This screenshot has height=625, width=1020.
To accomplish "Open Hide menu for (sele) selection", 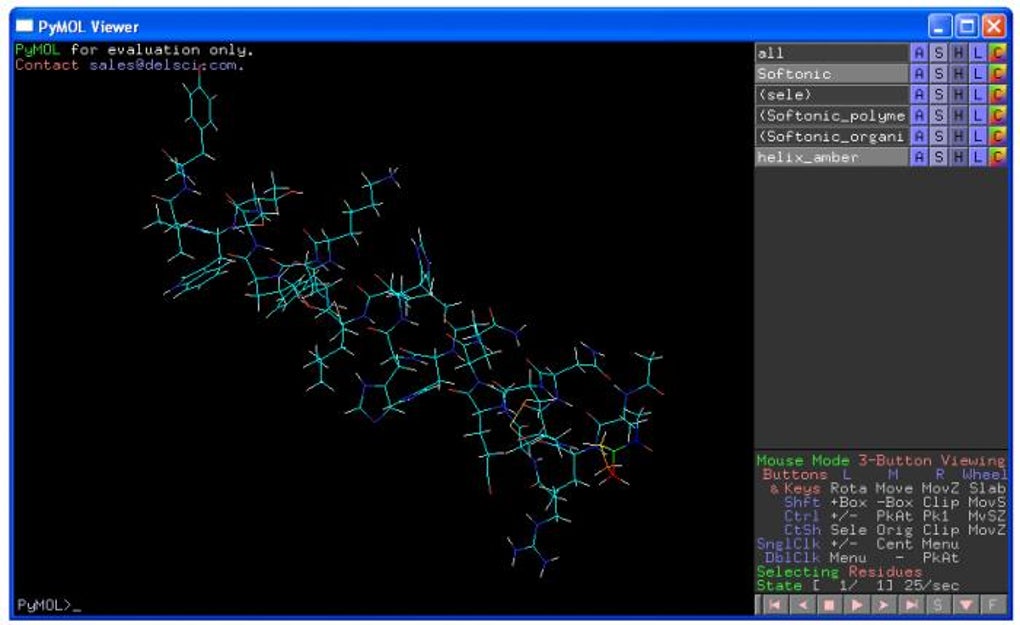I will [958, 94].
